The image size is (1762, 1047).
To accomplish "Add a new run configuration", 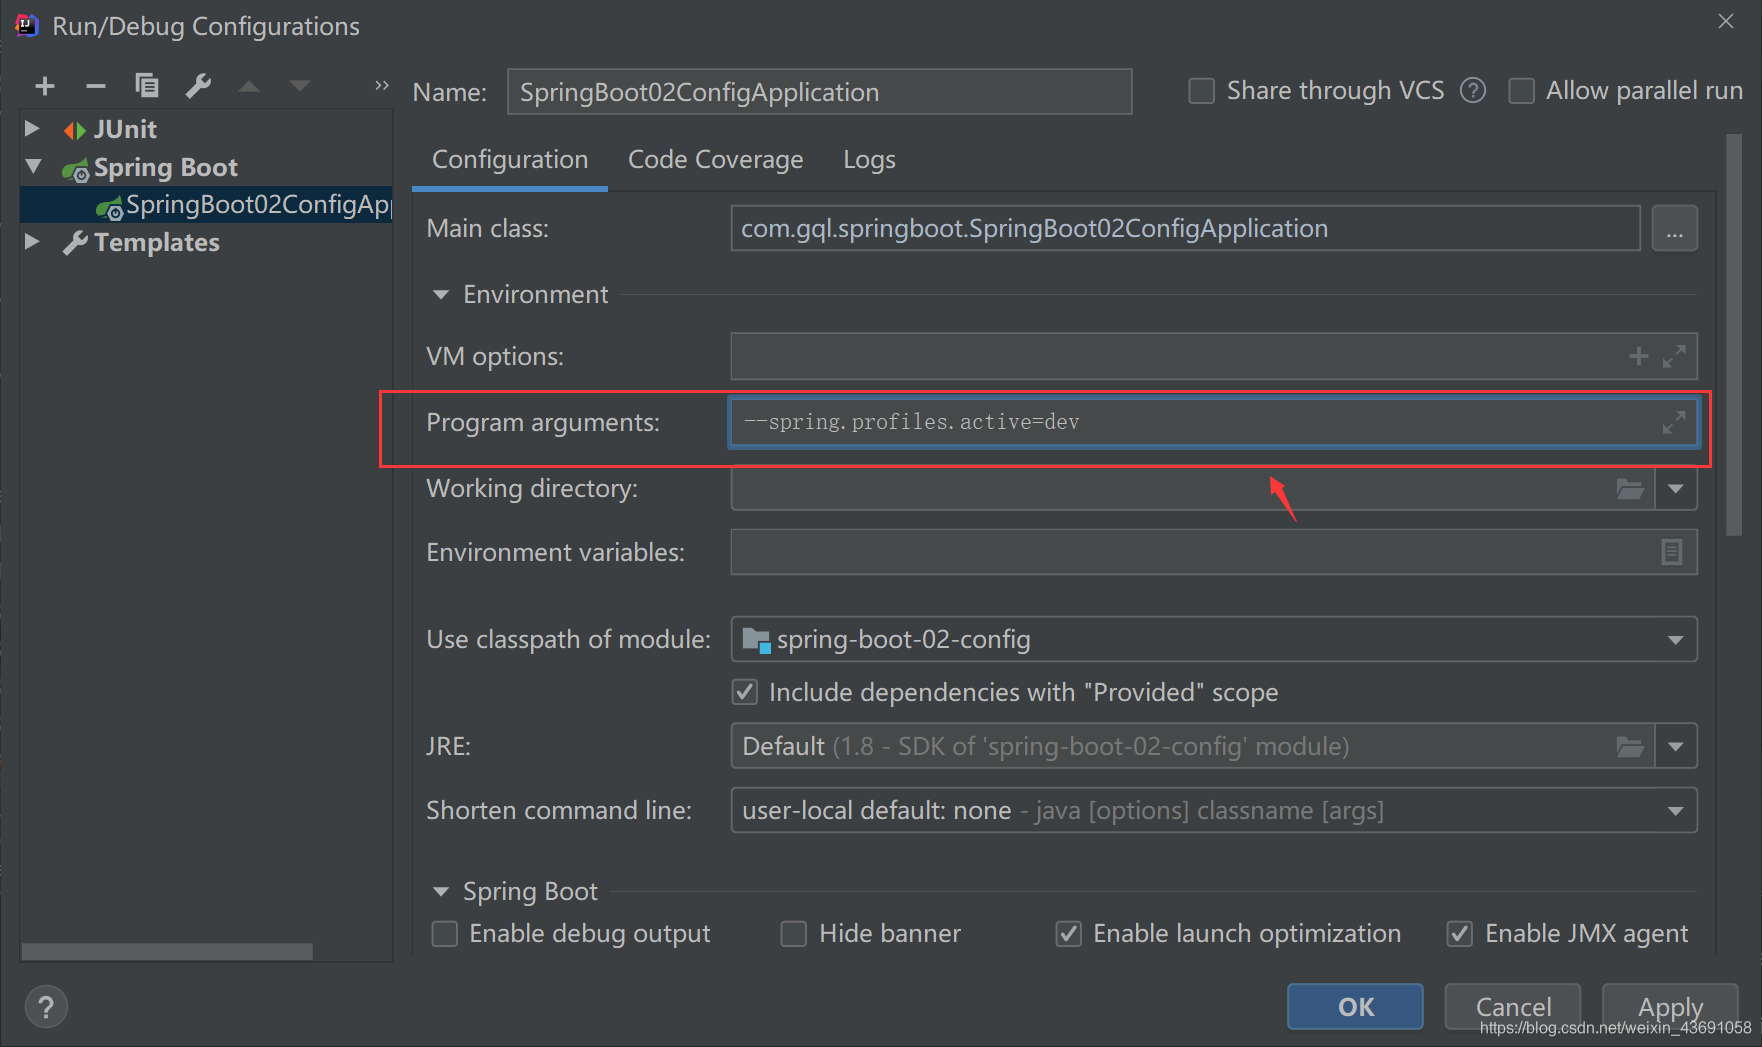I will tap(45, 86).
